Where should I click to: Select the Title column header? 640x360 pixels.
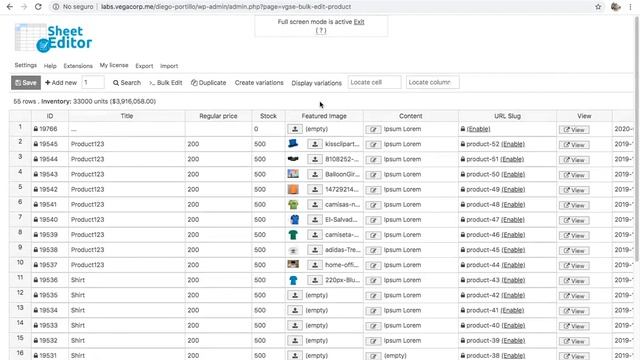(x=127, y=116)
